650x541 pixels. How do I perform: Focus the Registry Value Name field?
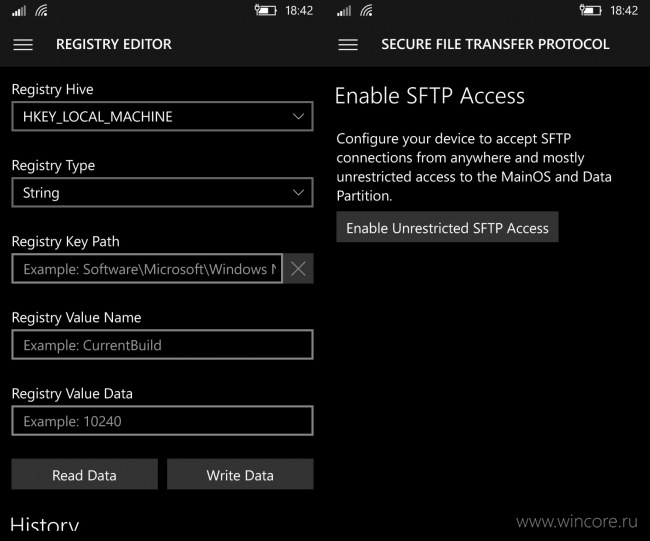click(162, 344)
